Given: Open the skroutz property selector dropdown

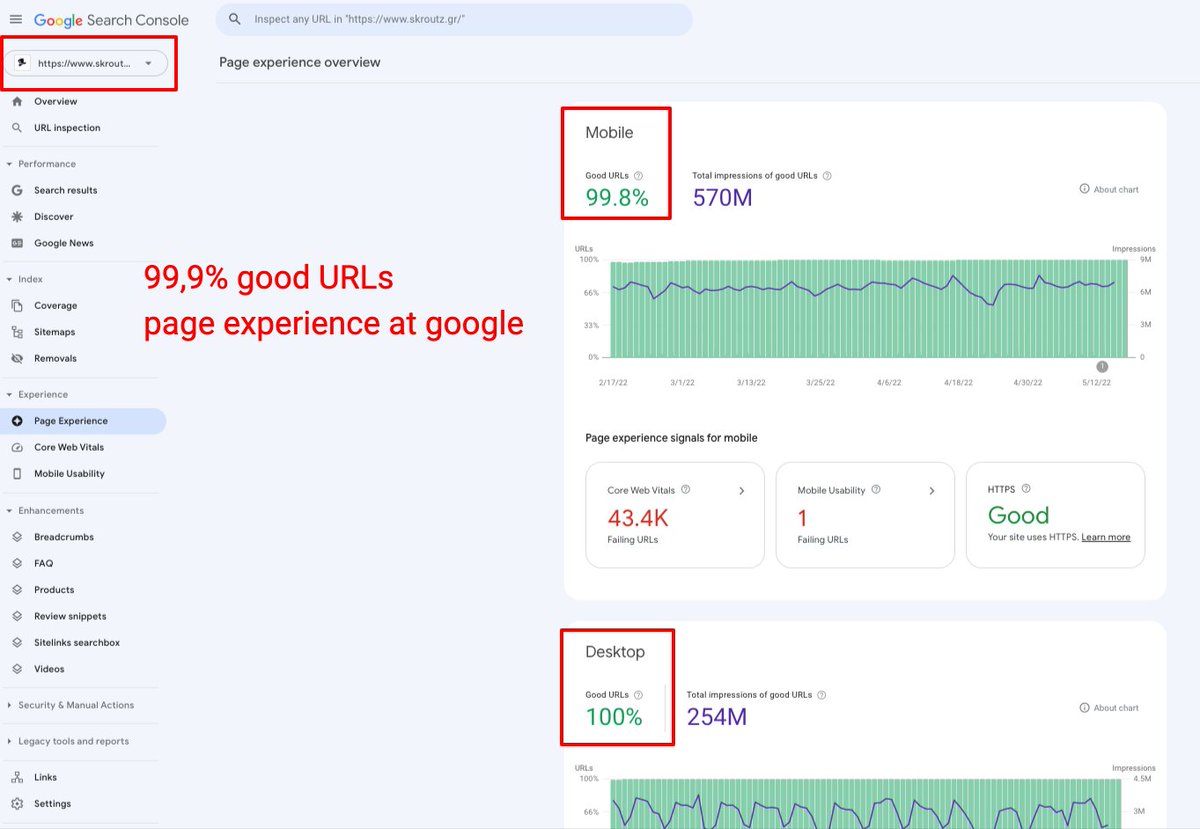Looking at the screenshot, I should point(86,63).
